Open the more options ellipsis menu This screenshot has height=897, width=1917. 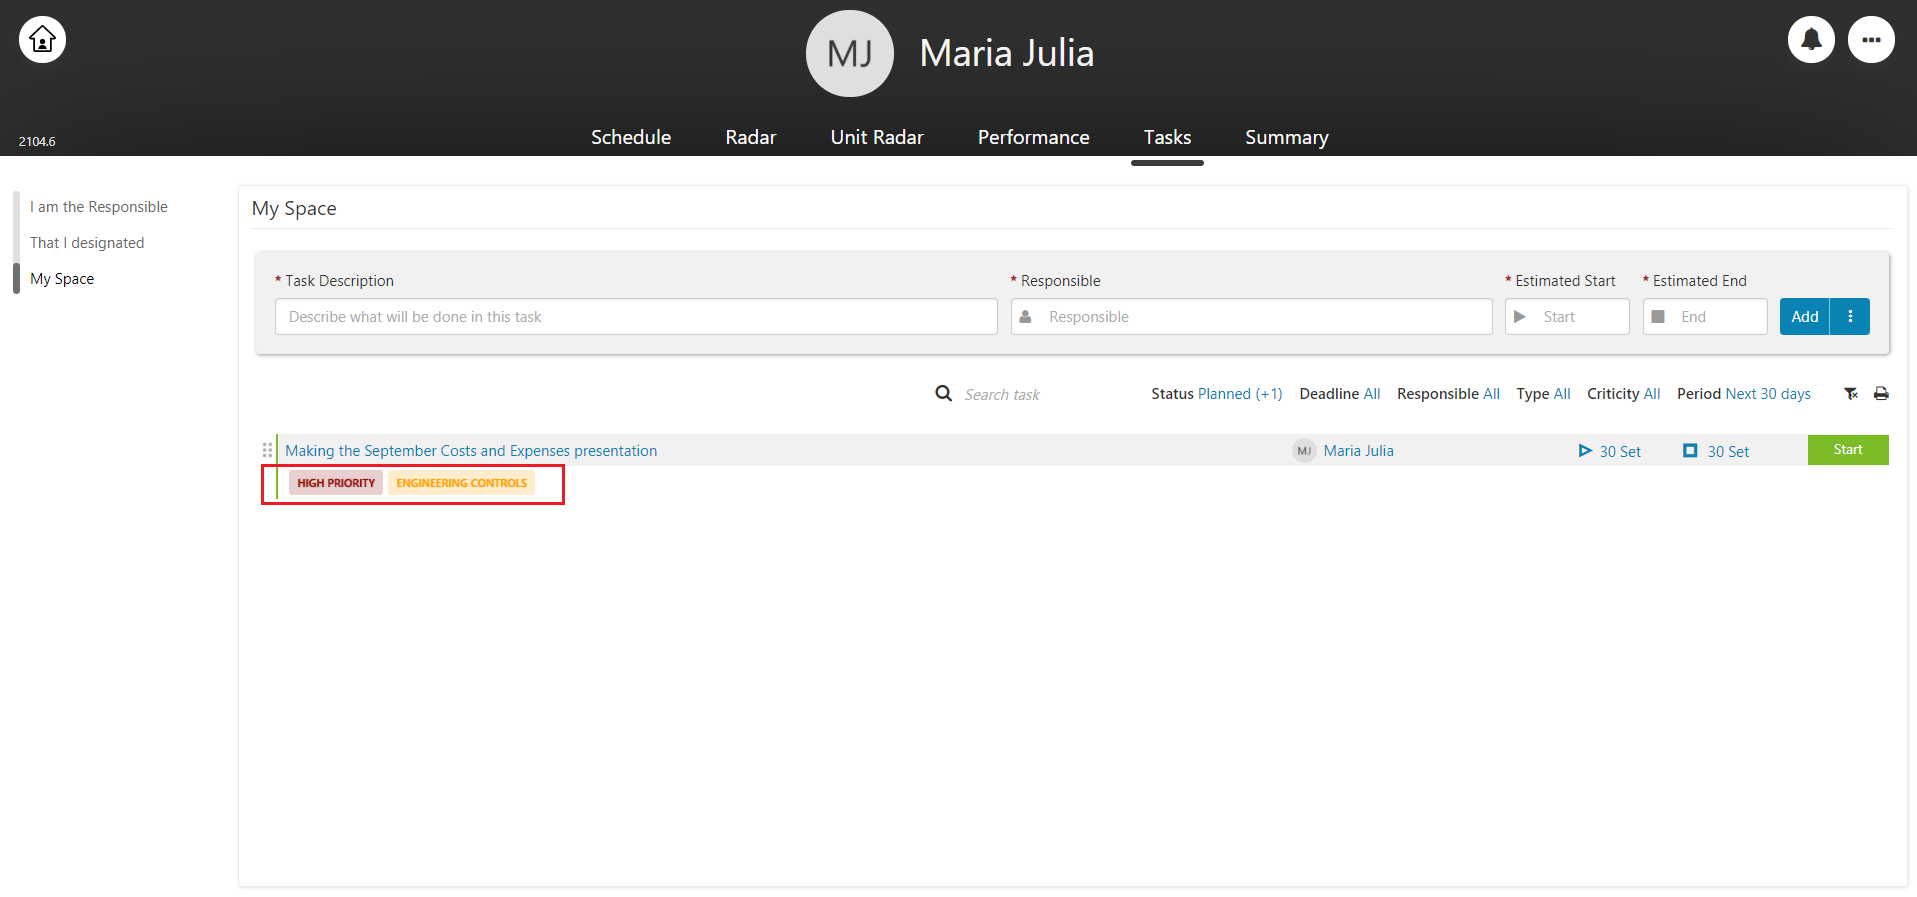tap(1871, 40)
